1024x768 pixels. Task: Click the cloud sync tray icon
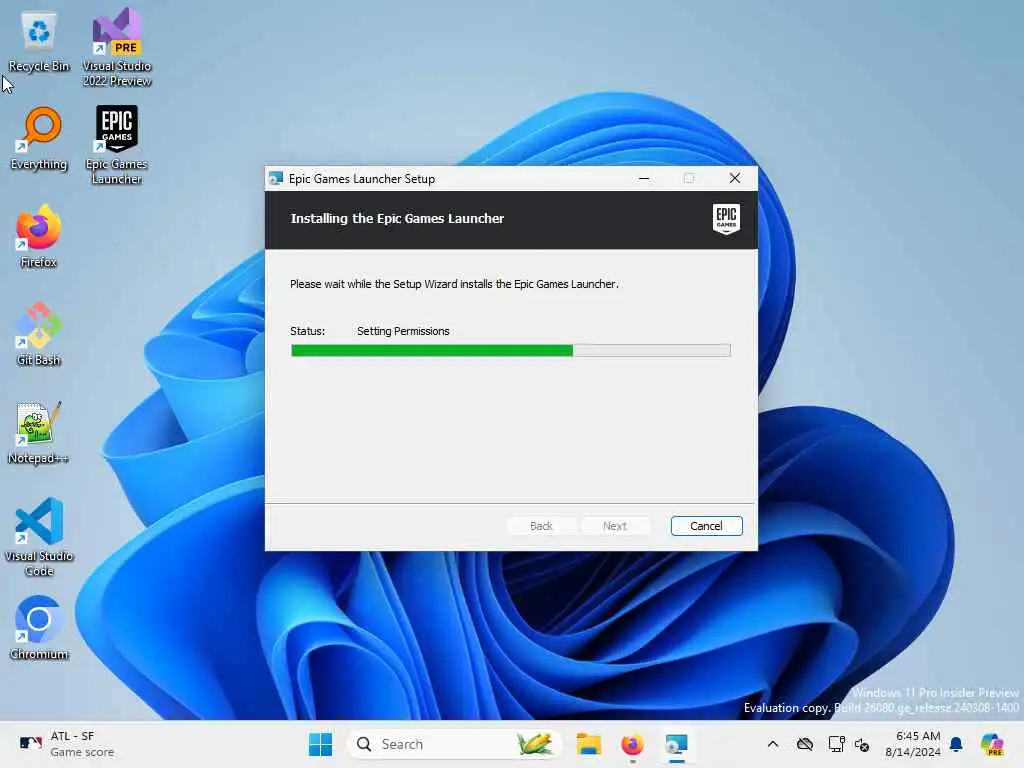805,744
